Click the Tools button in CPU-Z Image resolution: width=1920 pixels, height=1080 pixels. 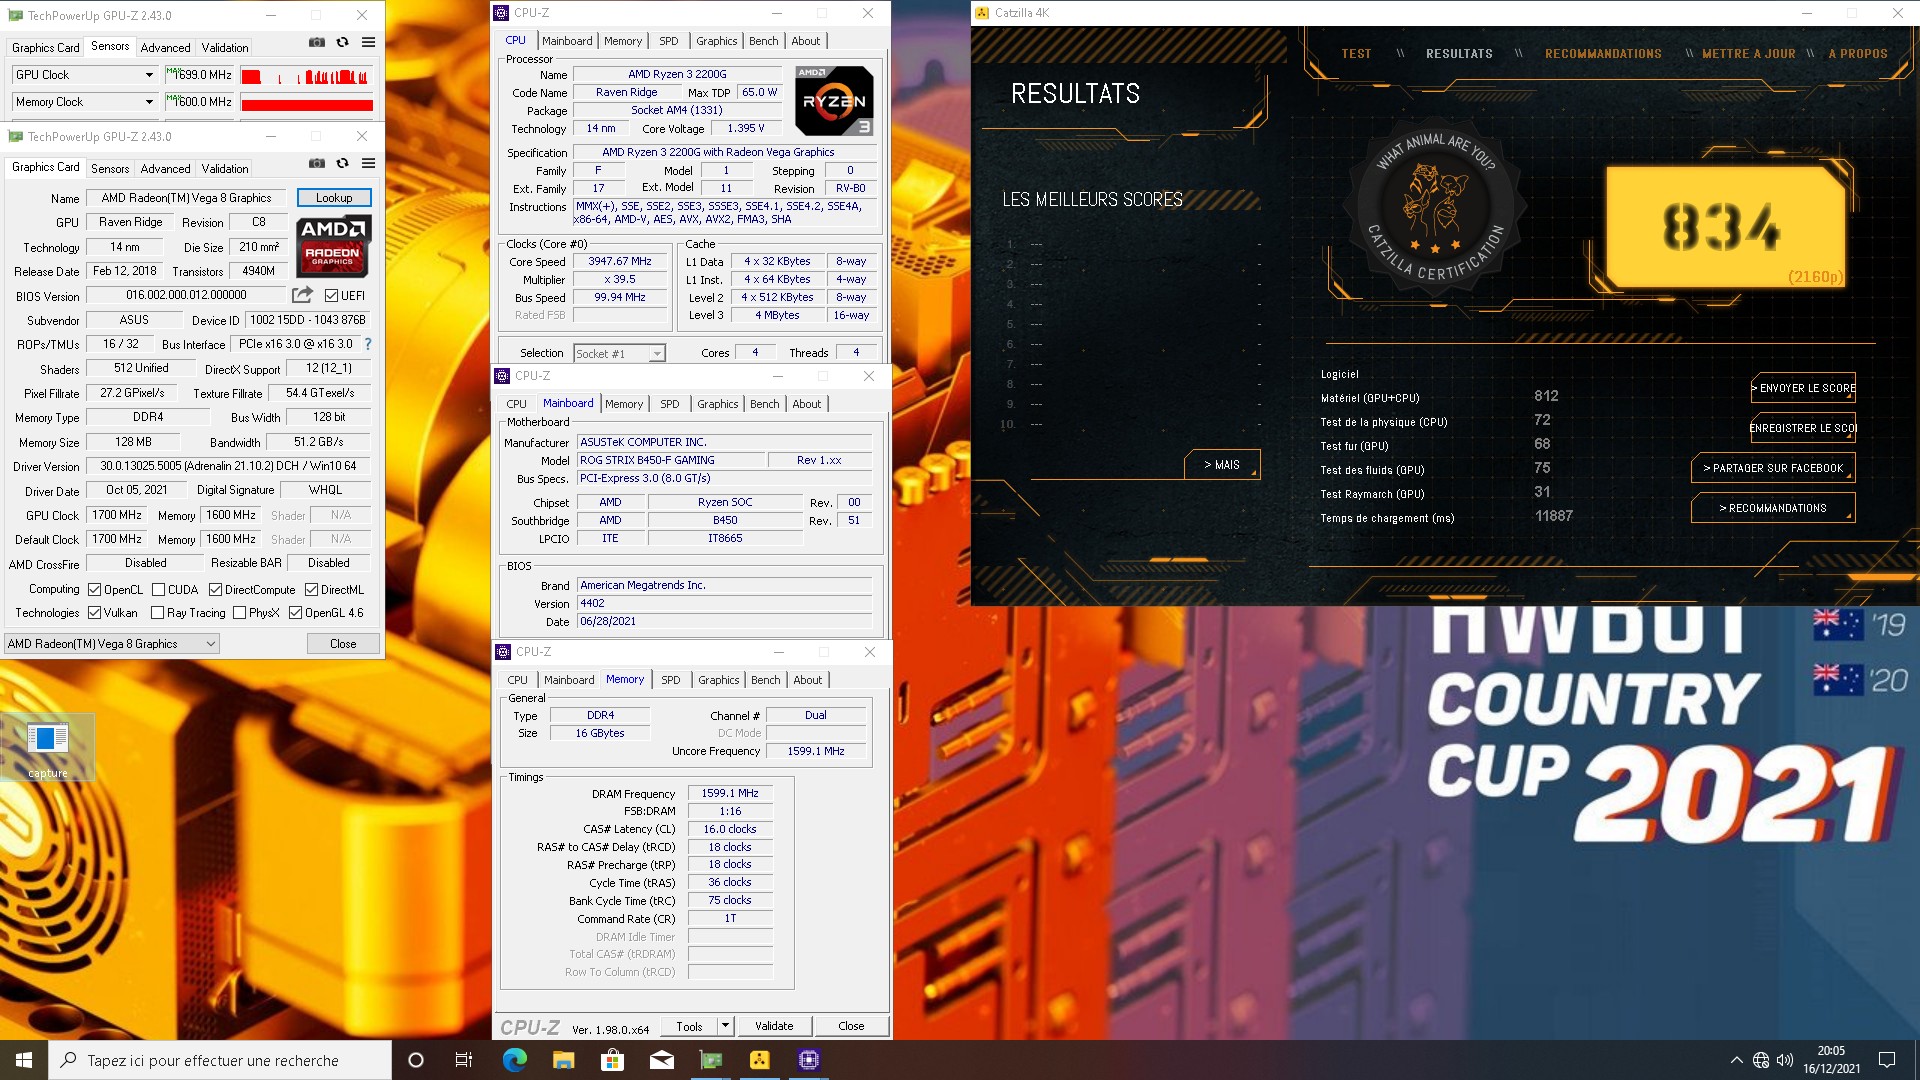(x=689, y=1026)
